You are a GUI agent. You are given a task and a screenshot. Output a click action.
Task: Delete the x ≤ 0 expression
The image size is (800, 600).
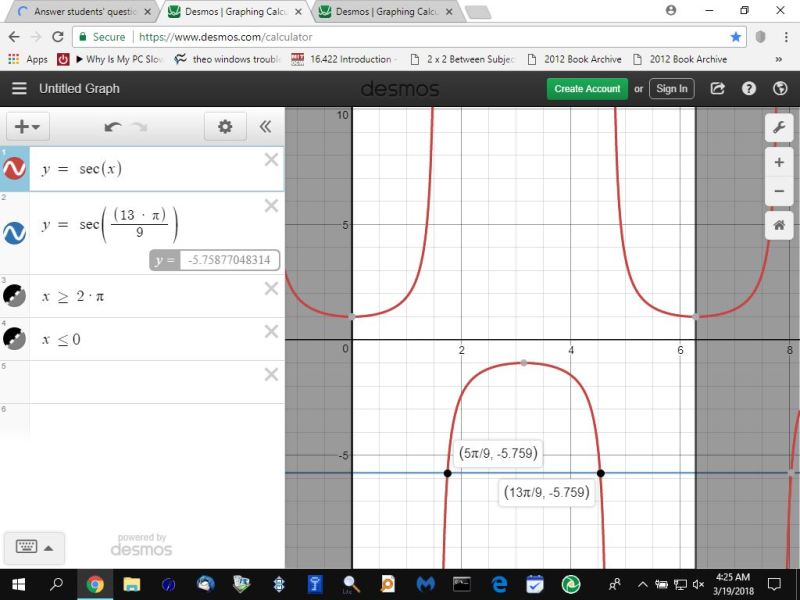pyautogui.click(x=271, y=332)
